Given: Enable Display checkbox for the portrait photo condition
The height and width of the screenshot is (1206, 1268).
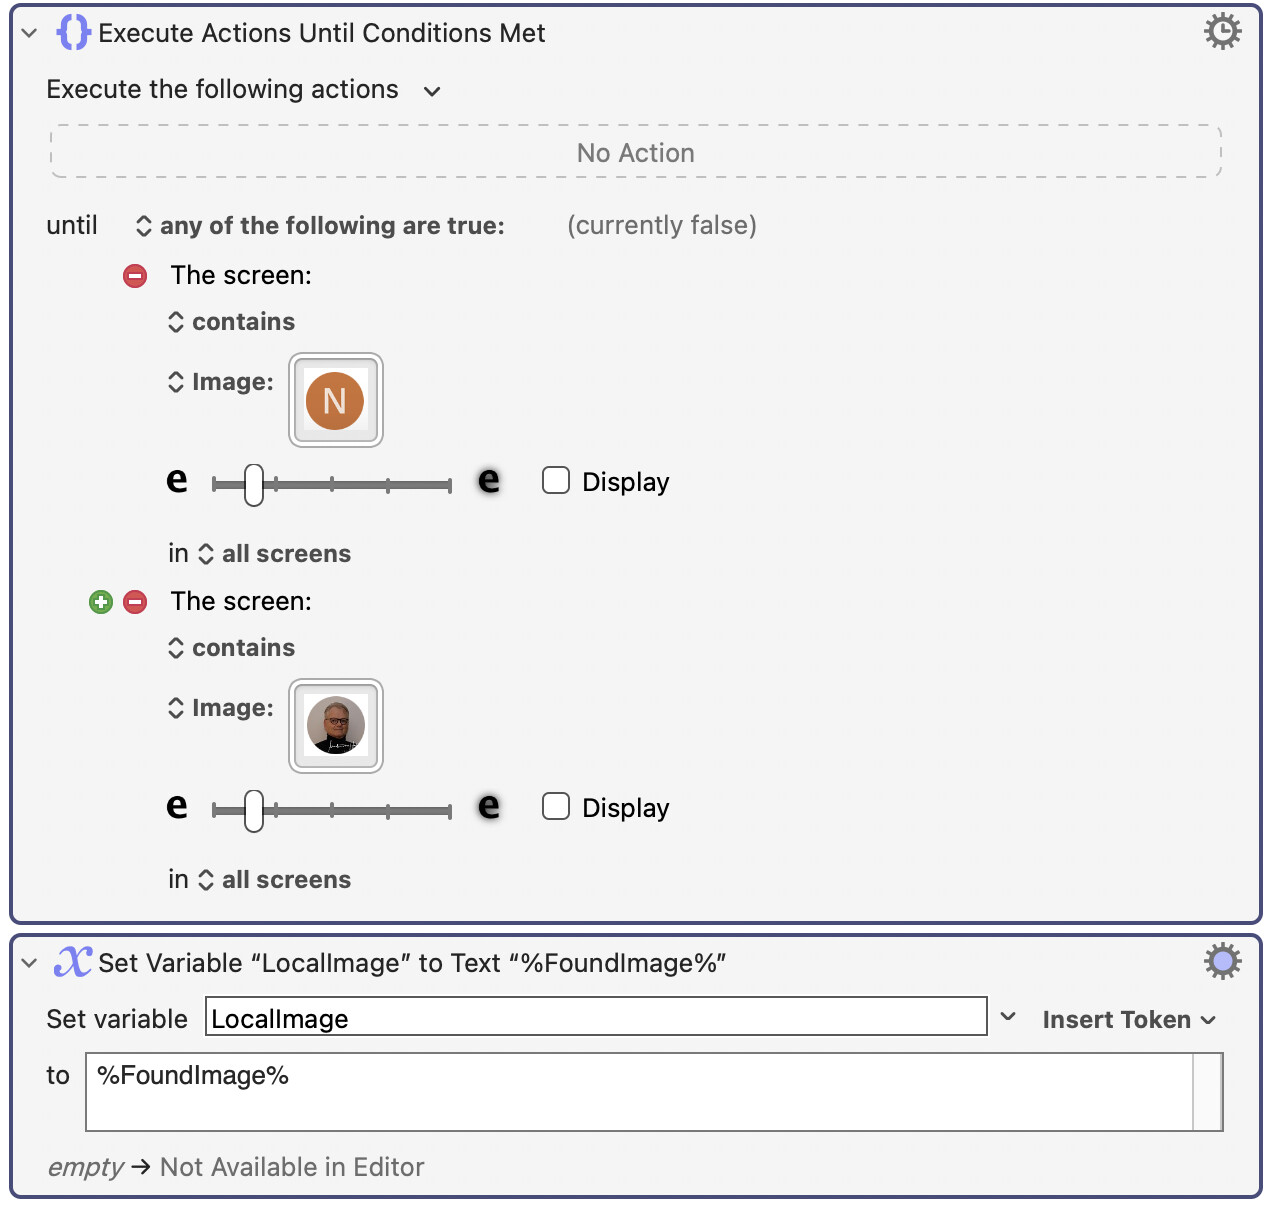Looking at the screenshot, I should click(x=556, y=806).
